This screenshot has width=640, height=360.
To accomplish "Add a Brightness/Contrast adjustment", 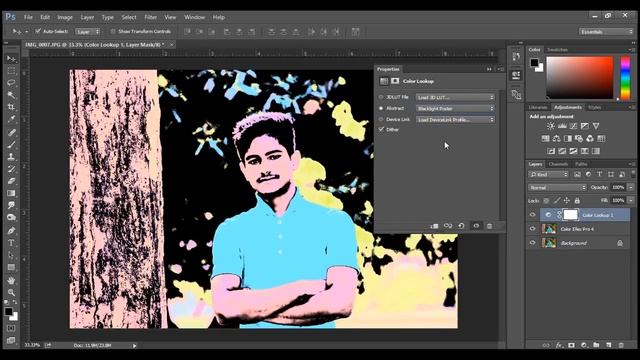I will [x=551, y=126].
